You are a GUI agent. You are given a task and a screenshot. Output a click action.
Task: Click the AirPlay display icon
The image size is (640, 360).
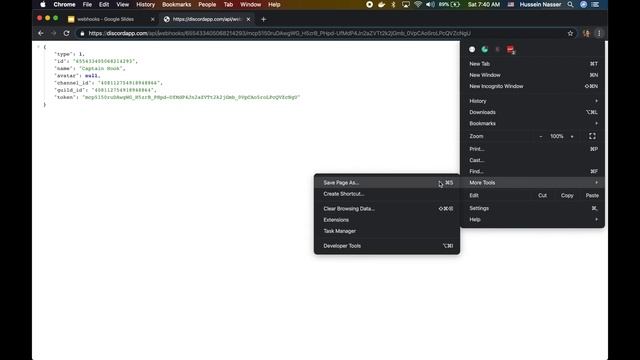406,4
